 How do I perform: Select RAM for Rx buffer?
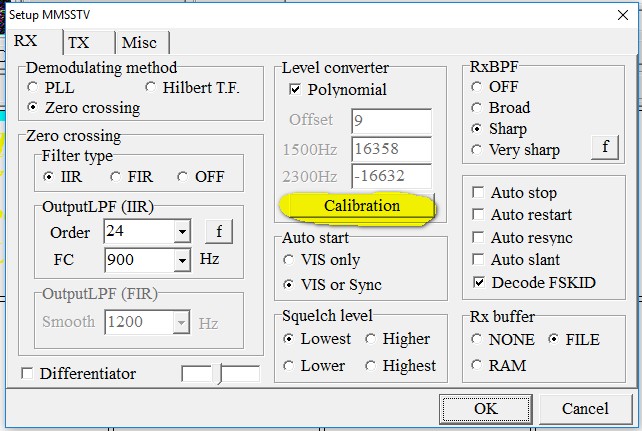[x=479, y=366]
